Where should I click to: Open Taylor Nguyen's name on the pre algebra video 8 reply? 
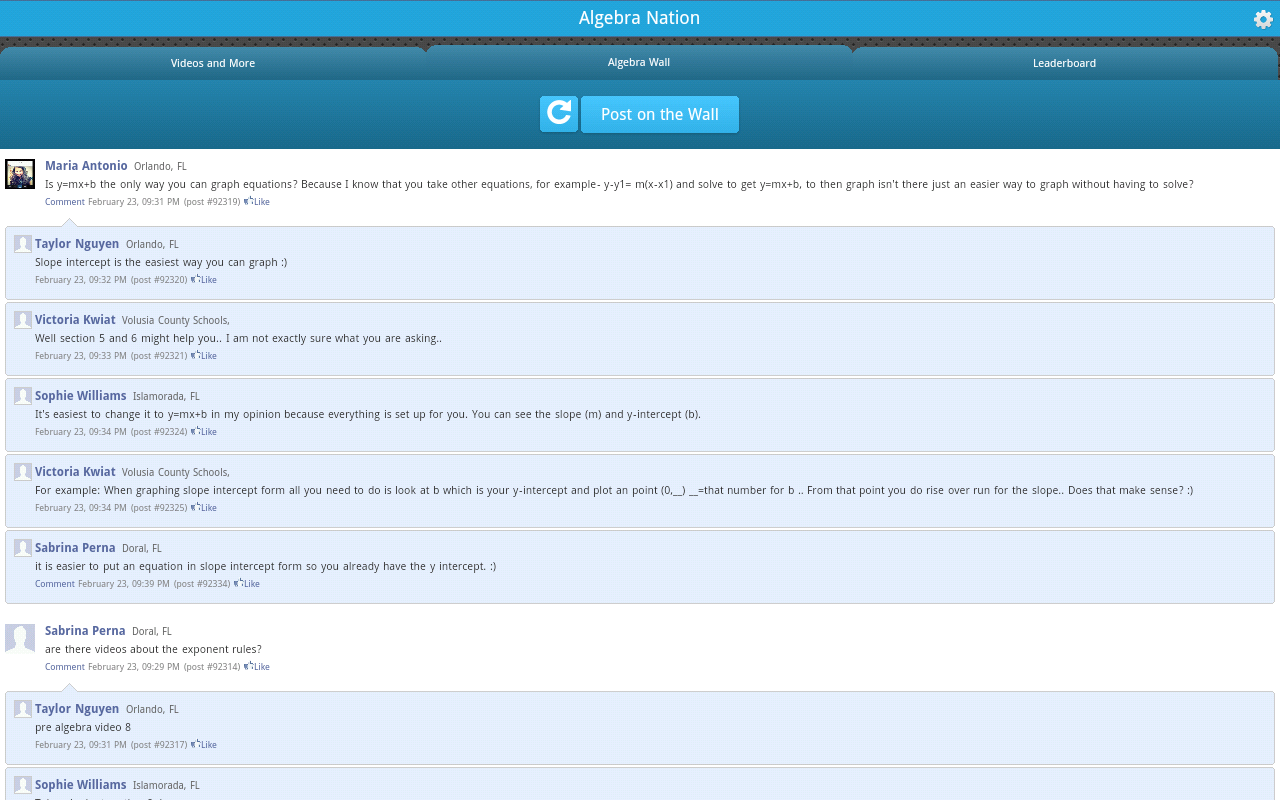(77, 709)
